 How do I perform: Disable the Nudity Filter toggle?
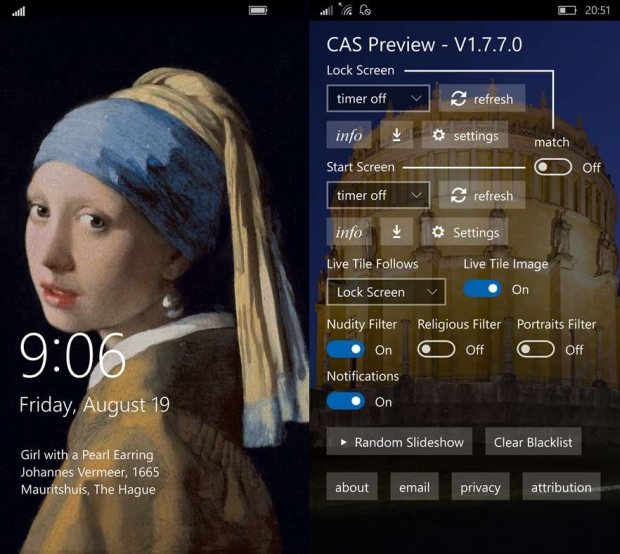coord(346,349)
